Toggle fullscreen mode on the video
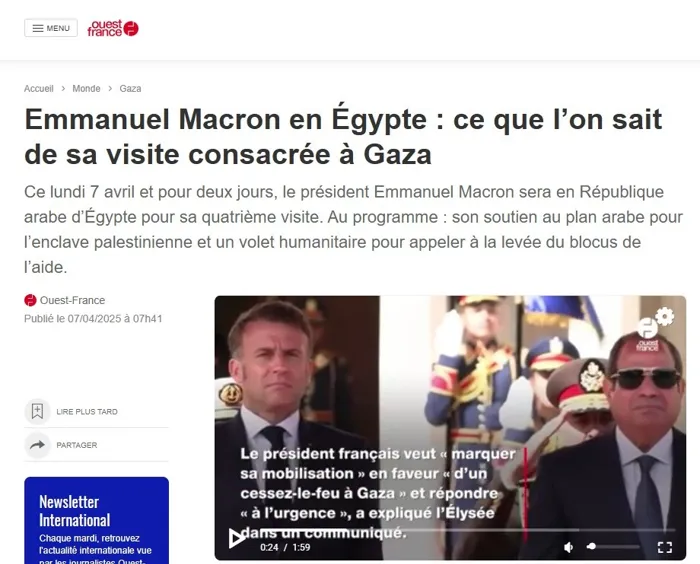Screen dimensions: 700x564 (x=665, y=547)
